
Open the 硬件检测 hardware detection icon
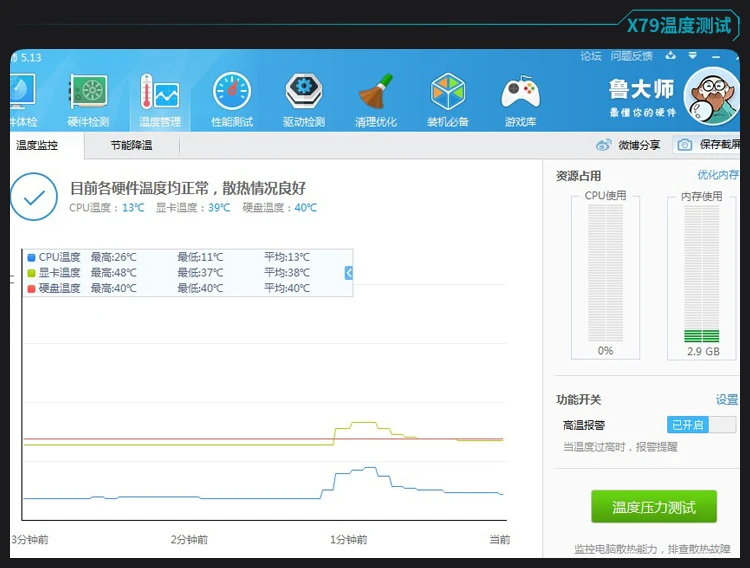tap(88, 91)
